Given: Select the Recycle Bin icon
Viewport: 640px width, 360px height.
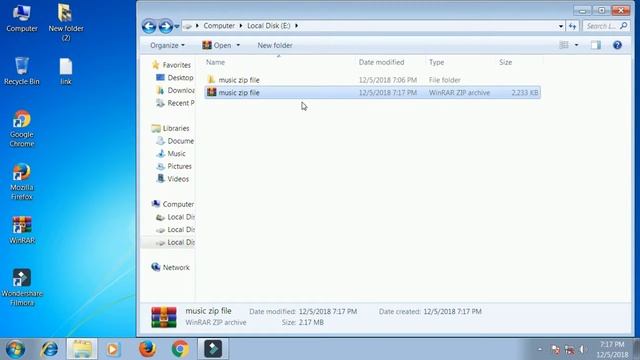Looking at the screenshot, I should [x=22, y=71].
